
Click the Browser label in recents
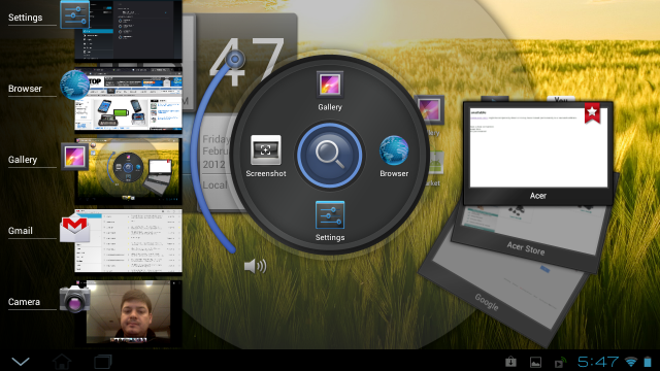click(25, 89)
